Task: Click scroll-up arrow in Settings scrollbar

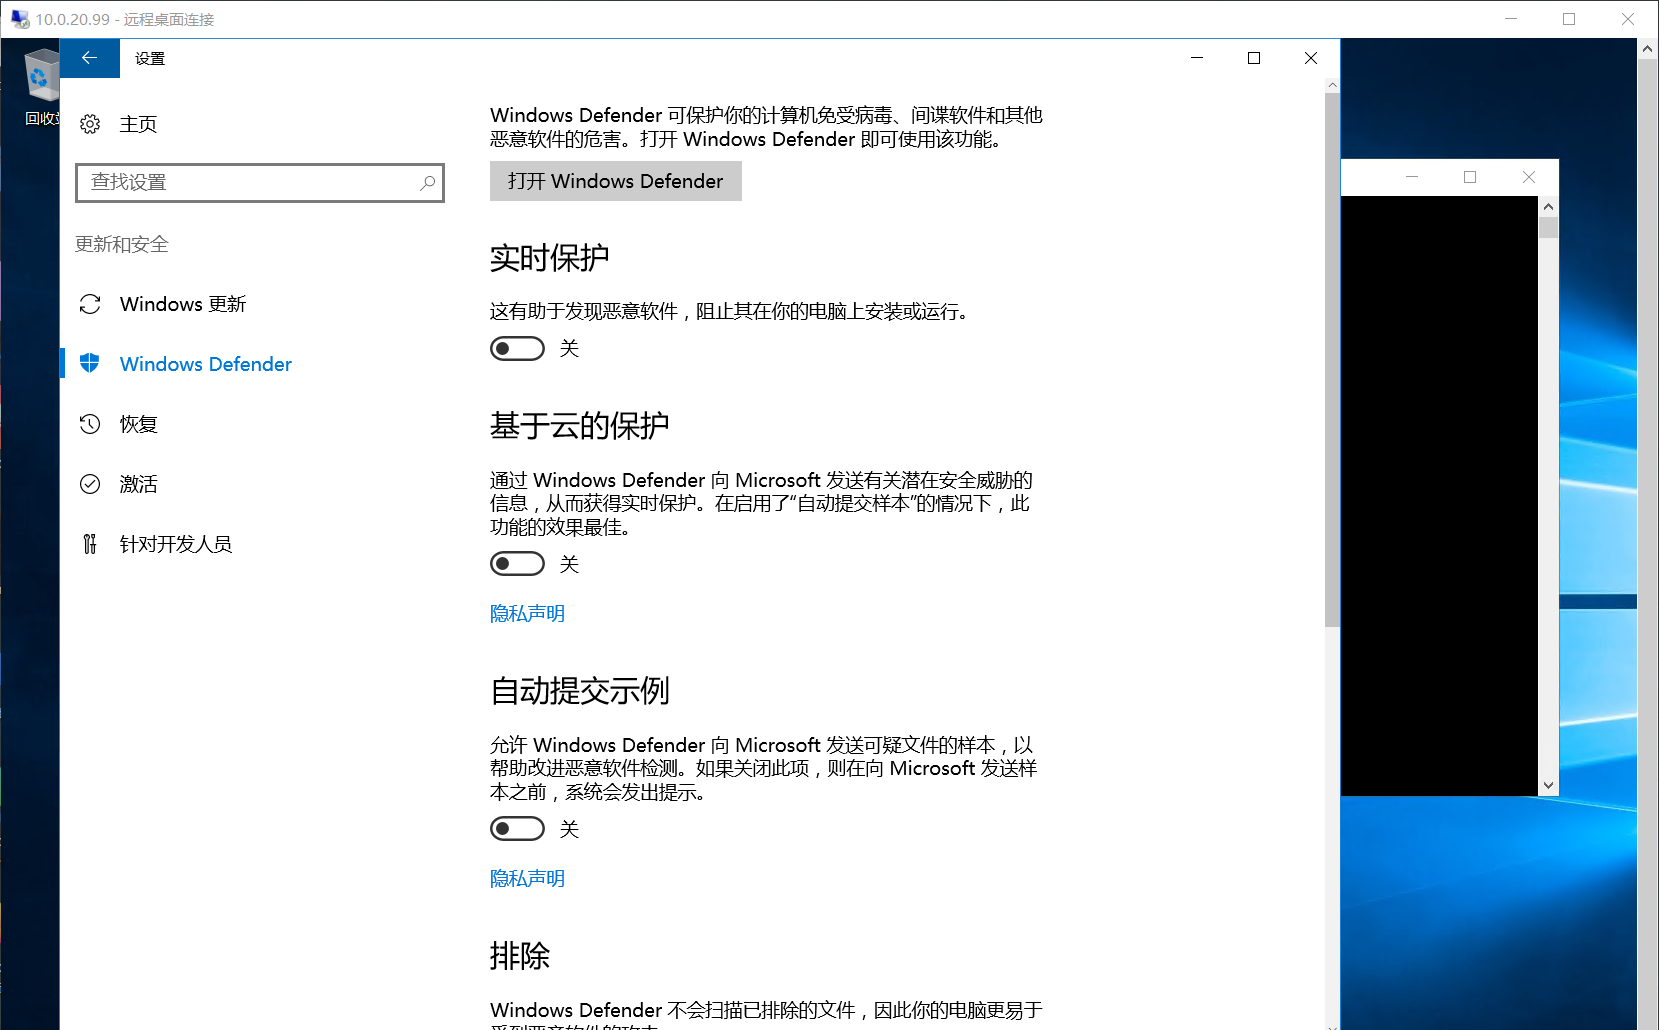Action: point(1332,85)
